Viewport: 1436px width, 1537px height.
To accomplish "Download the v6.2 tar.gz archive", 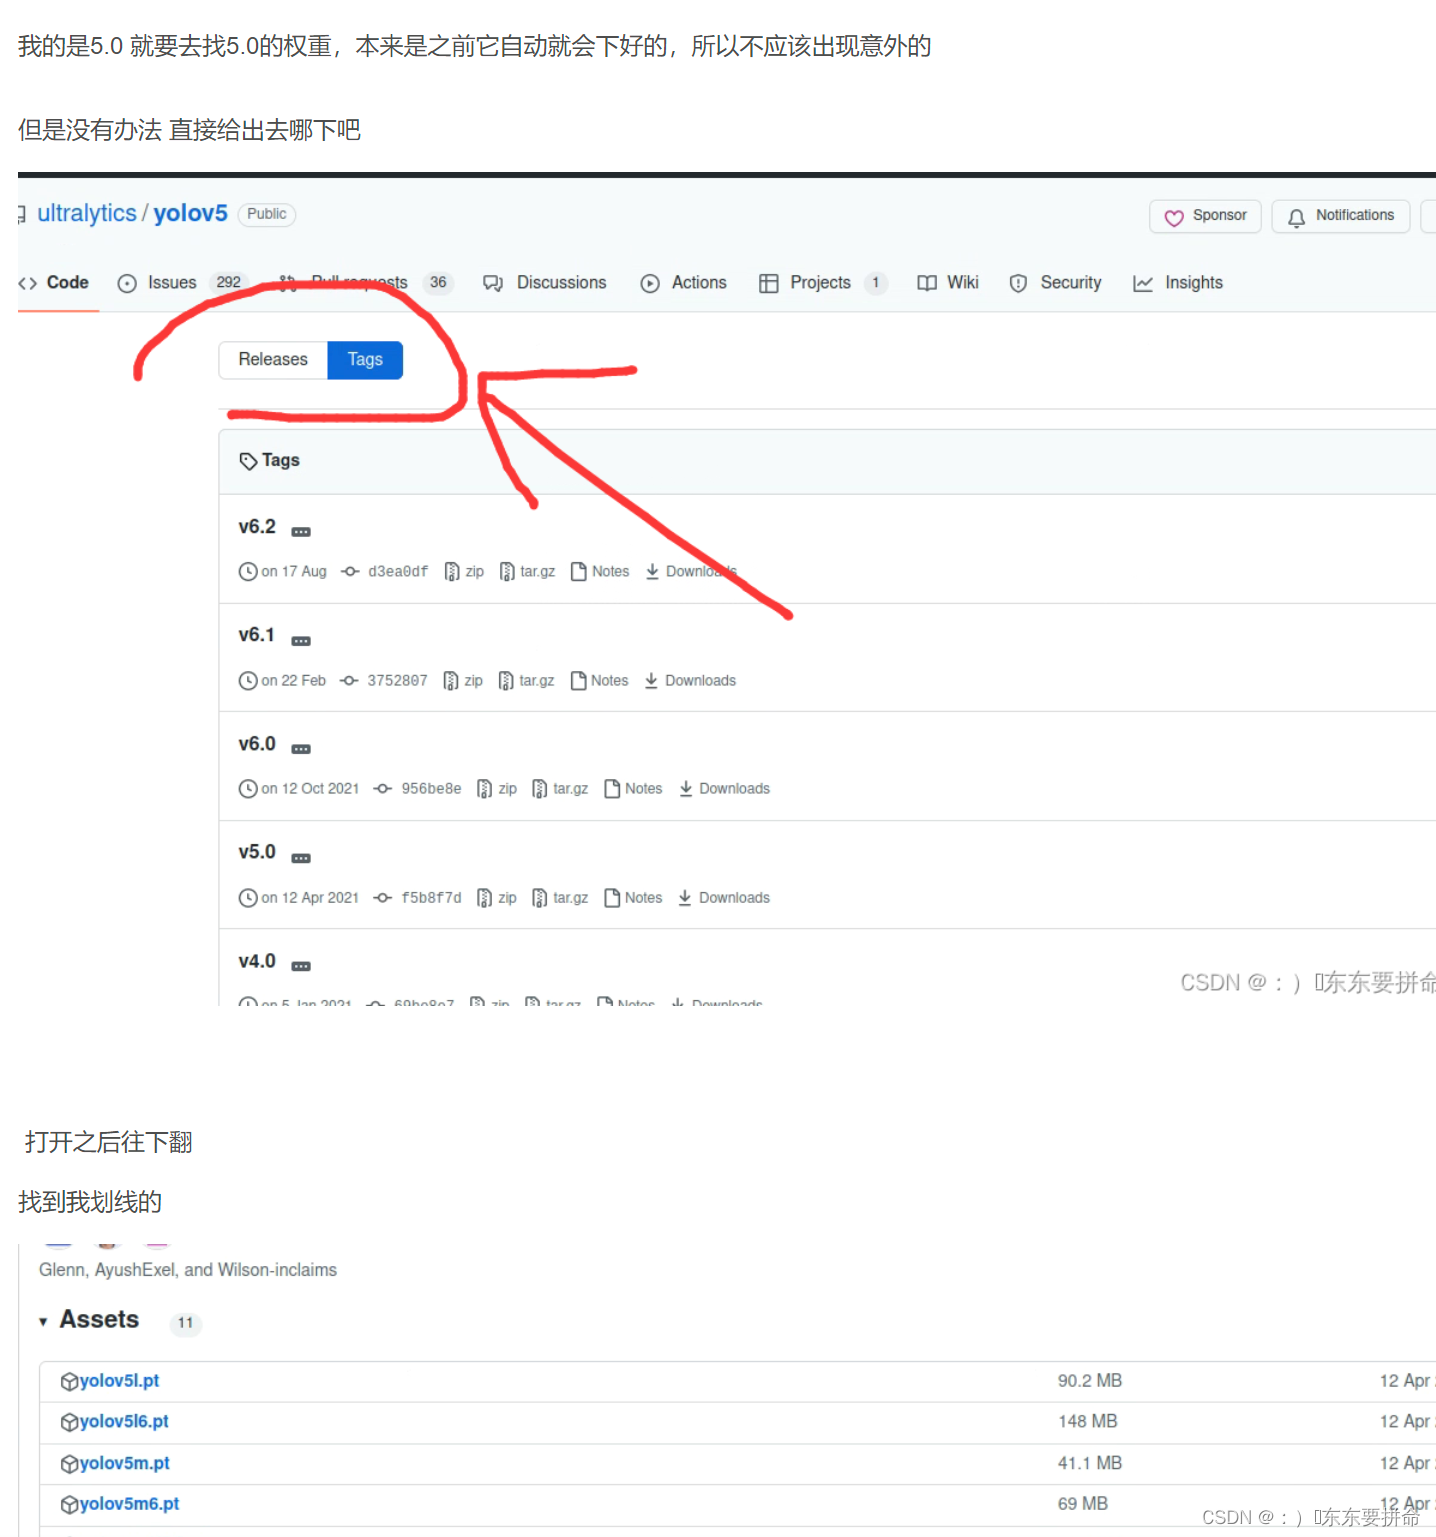I will (x=527, y=572).
